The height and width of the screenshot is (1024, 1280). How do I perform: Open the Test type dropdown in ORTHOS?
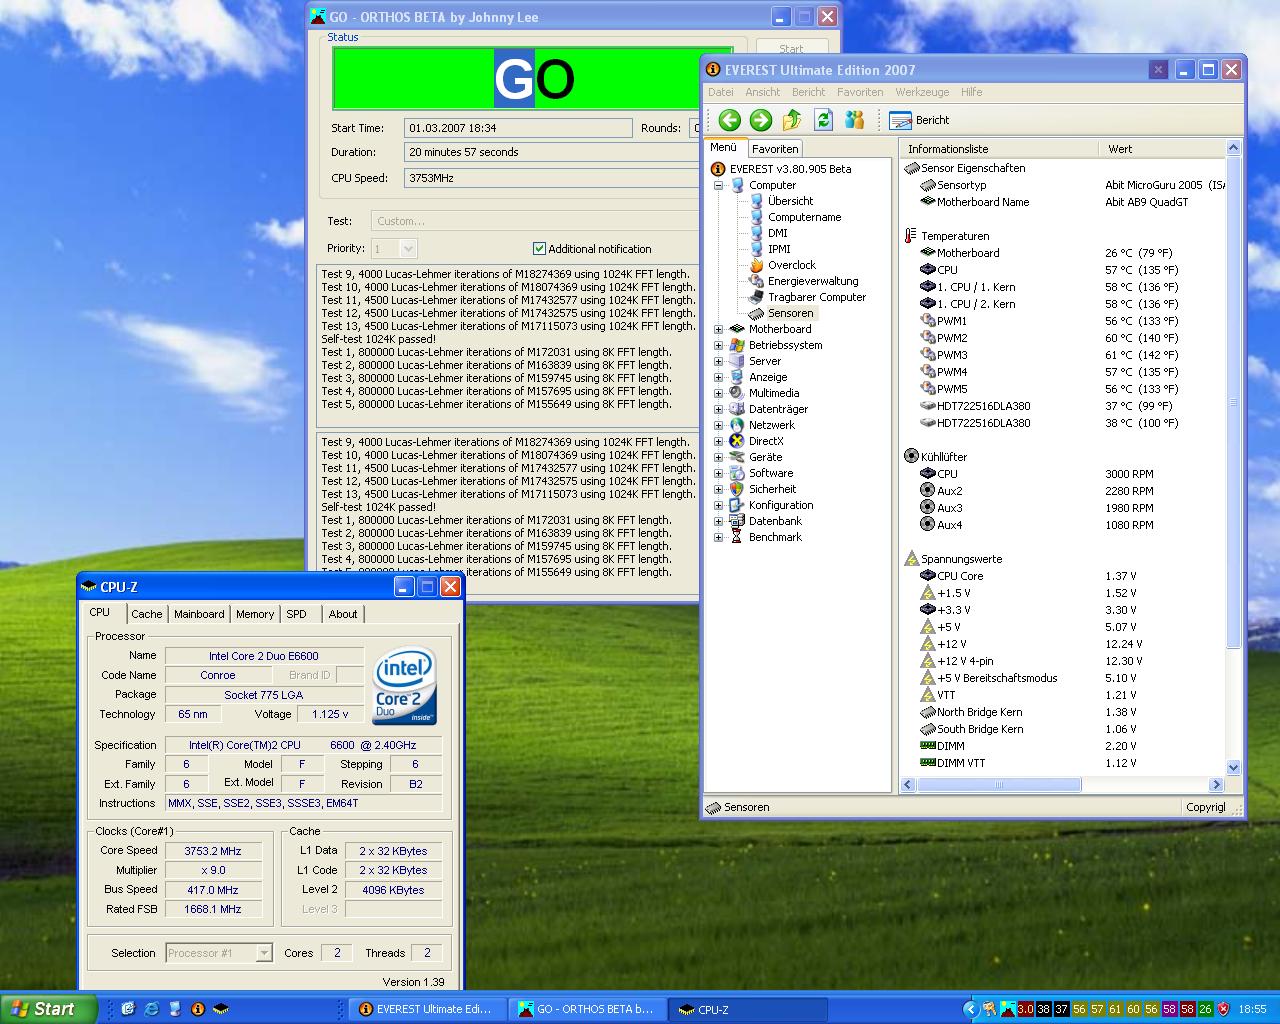click(534, 221)
